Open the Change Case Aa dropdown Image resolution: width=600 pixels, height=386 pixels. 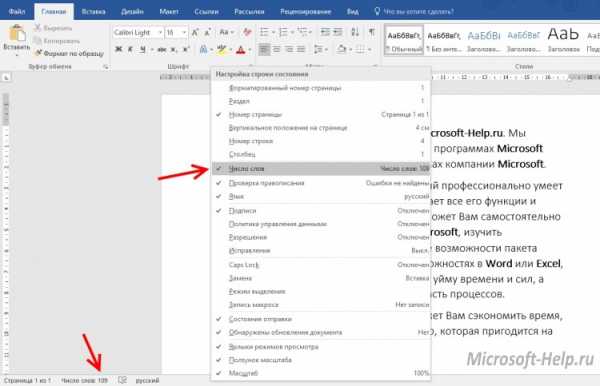pos(227,33)
